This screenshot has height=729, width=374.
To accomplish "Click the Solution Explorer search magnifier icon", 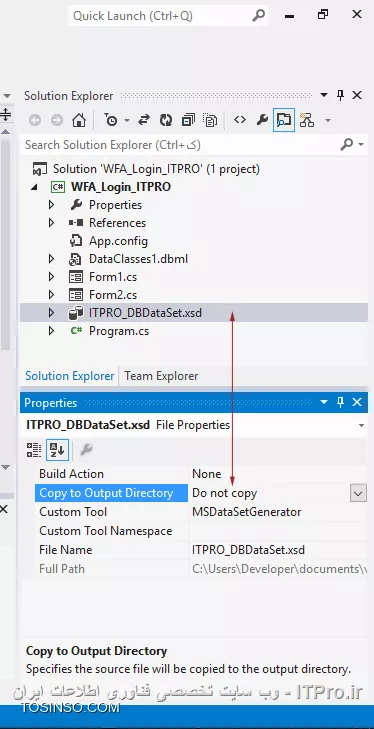I will [x=347, y=145].
